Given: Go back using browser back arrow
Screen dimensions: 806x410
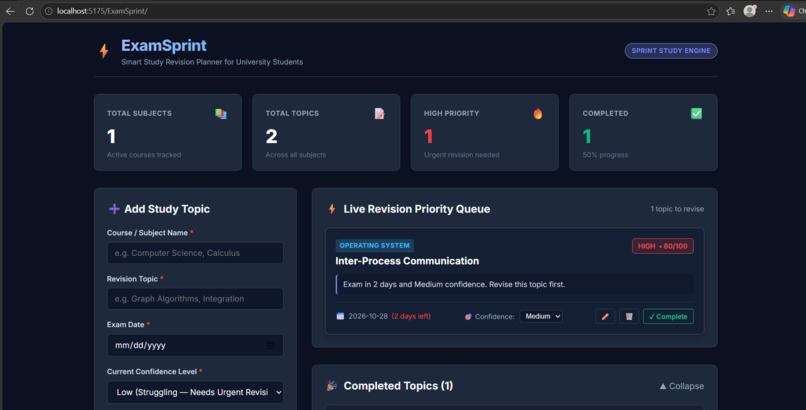Looking at the screenshot, I should 10,11.
